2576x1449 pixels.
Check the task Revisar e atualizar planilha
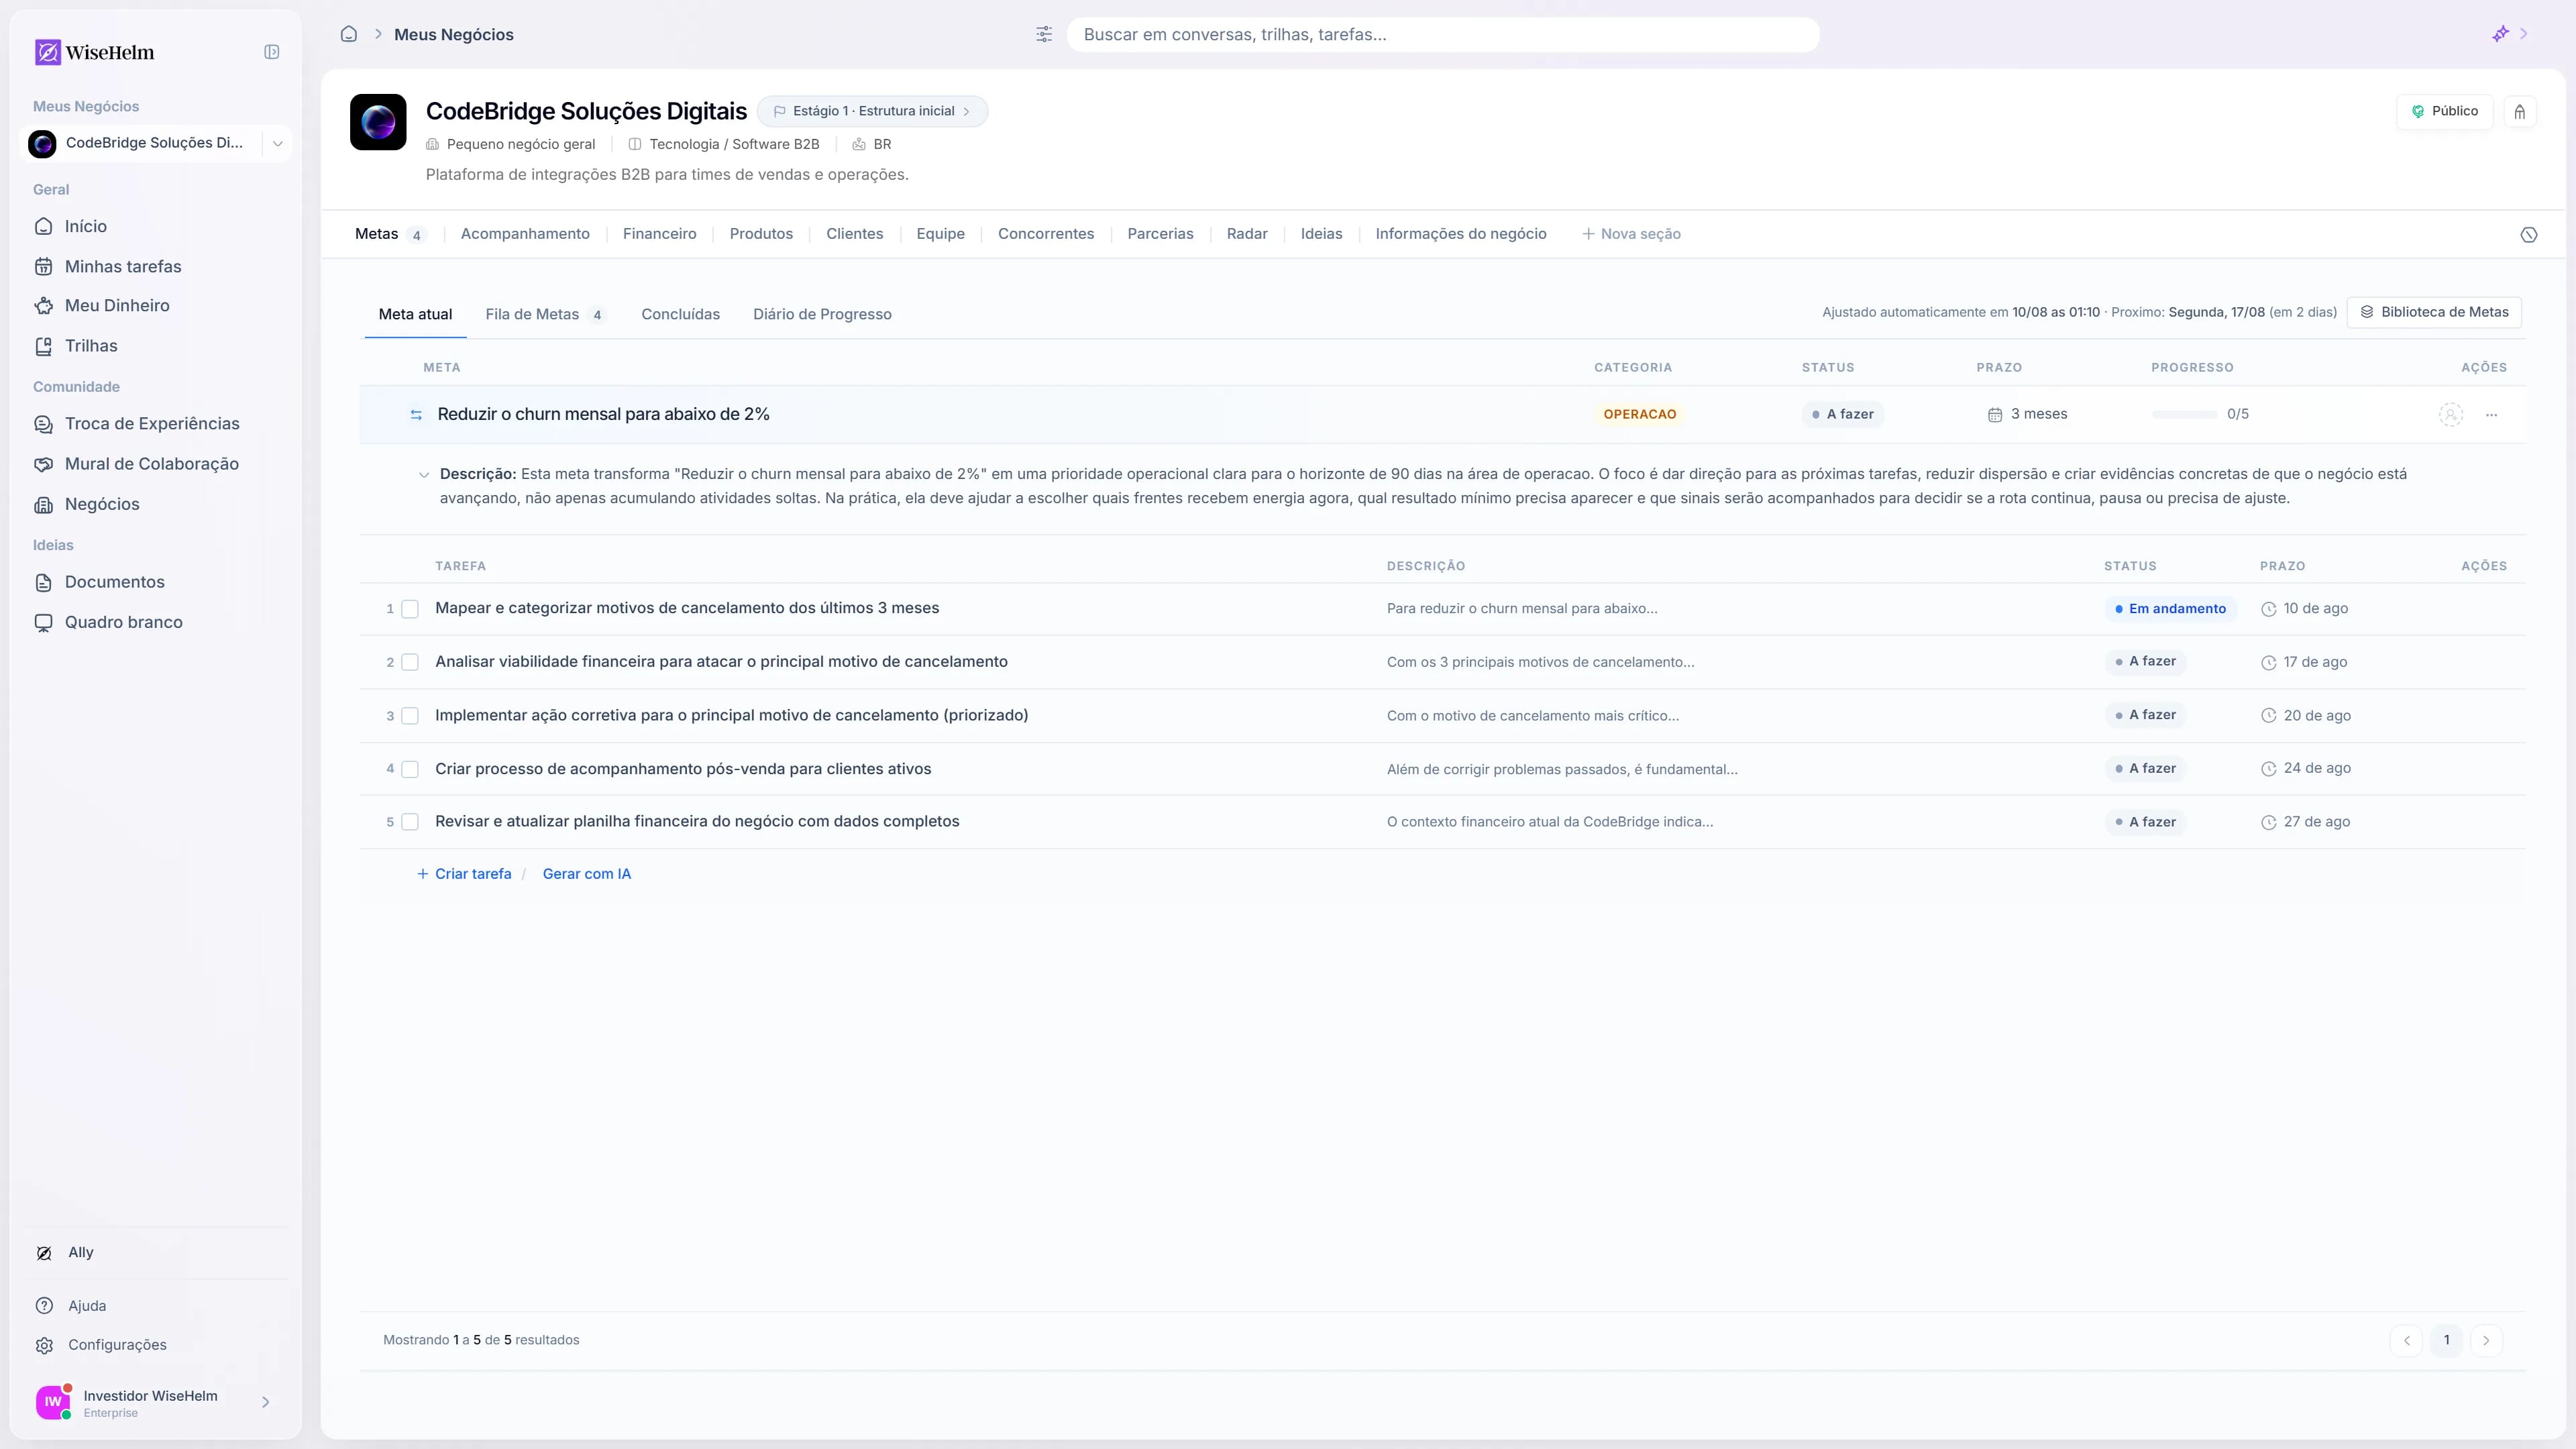[x=410, y=822]
